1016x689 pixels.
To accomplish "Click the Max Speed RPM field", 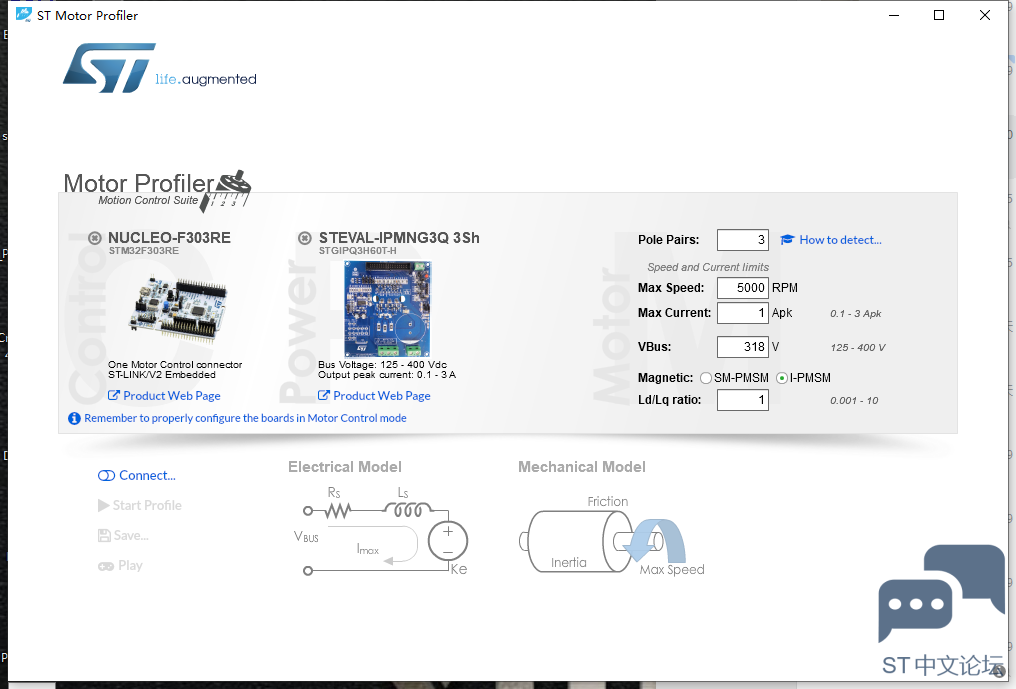I will coord(742,288).
